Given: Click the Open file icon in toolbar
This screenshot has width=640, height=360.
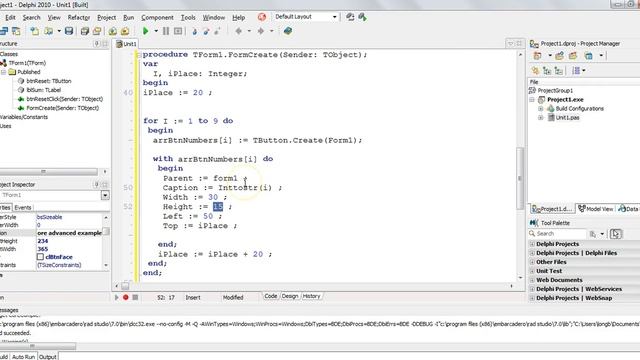Looking at the screenshot, I should click(49, 31).
